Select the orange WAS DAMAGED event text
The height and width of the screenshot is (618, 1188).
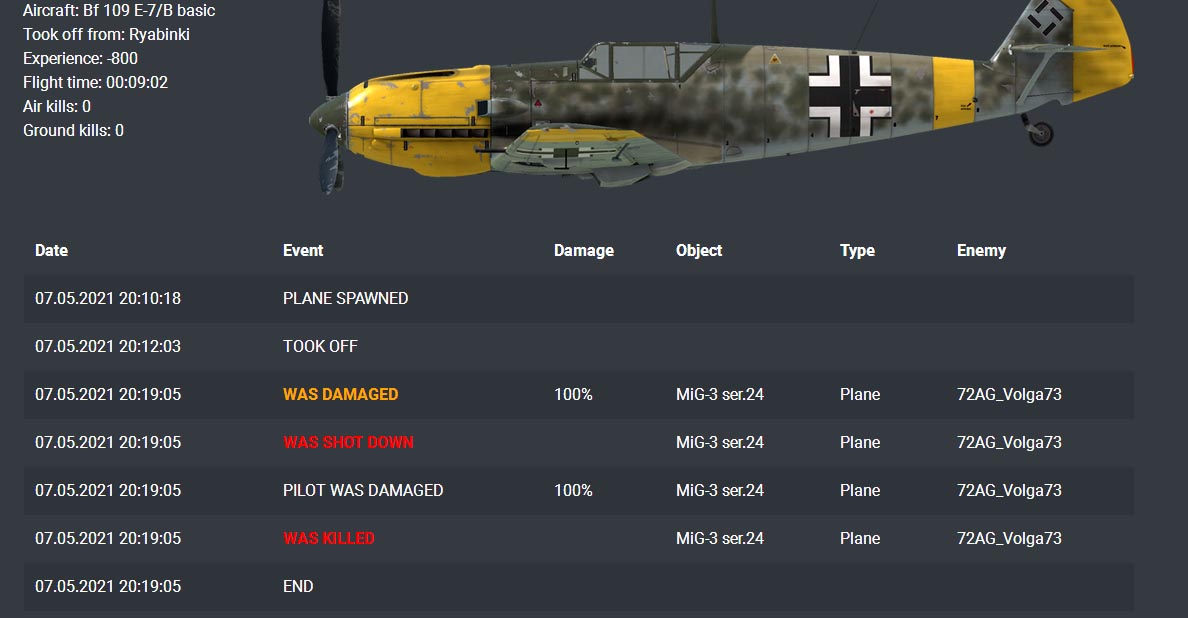(x=340, y=394)
